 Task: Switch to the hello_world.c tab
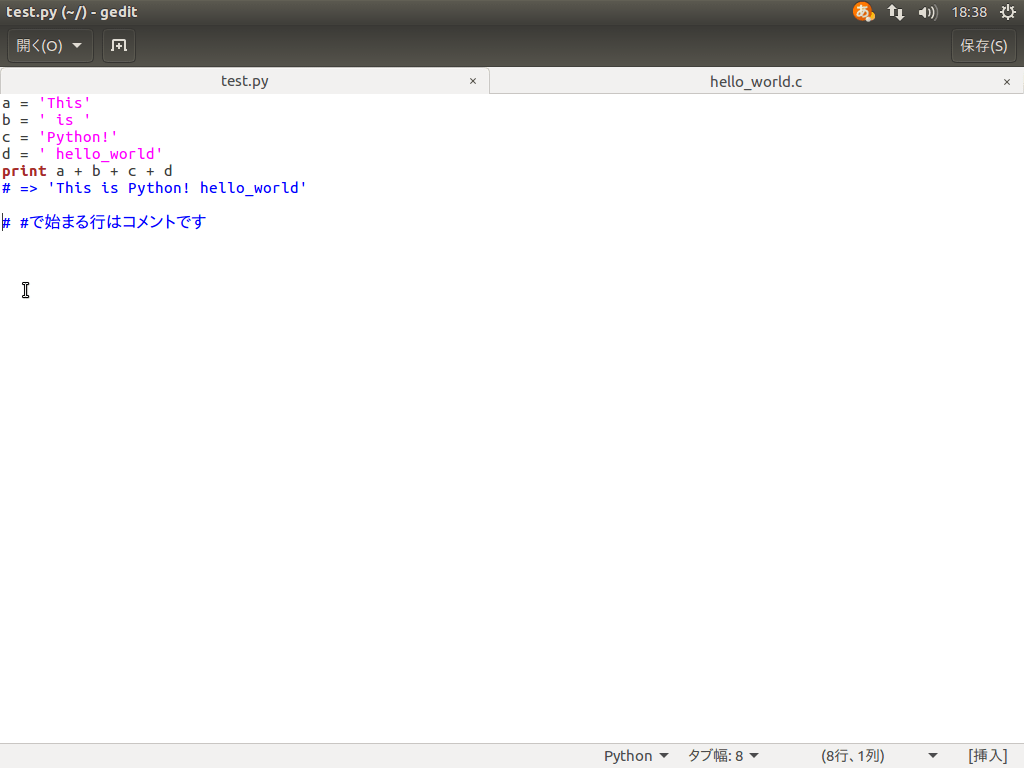click(756, 81)
